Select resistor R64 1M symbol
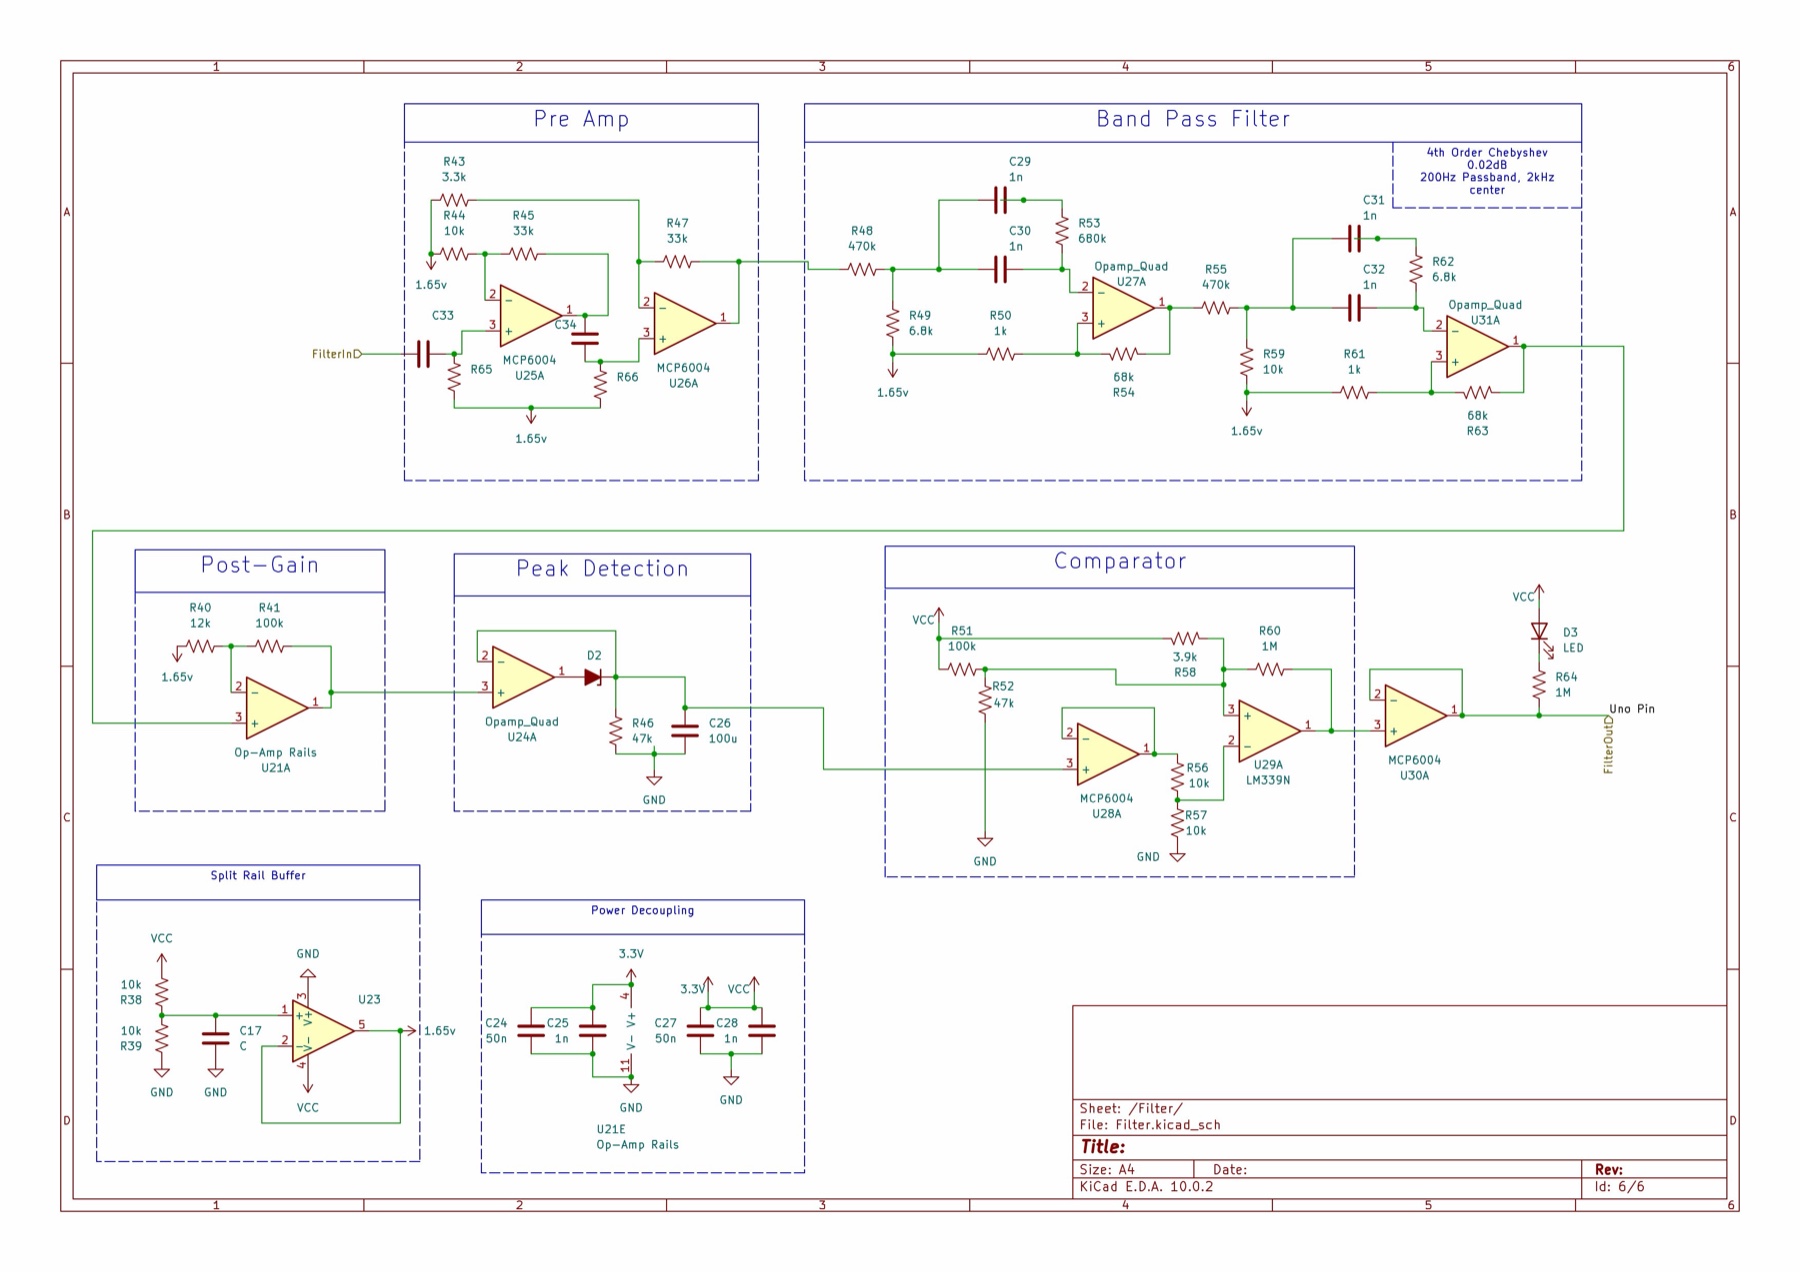This screenshot has height=1272, width=1800. [1539, 685]
